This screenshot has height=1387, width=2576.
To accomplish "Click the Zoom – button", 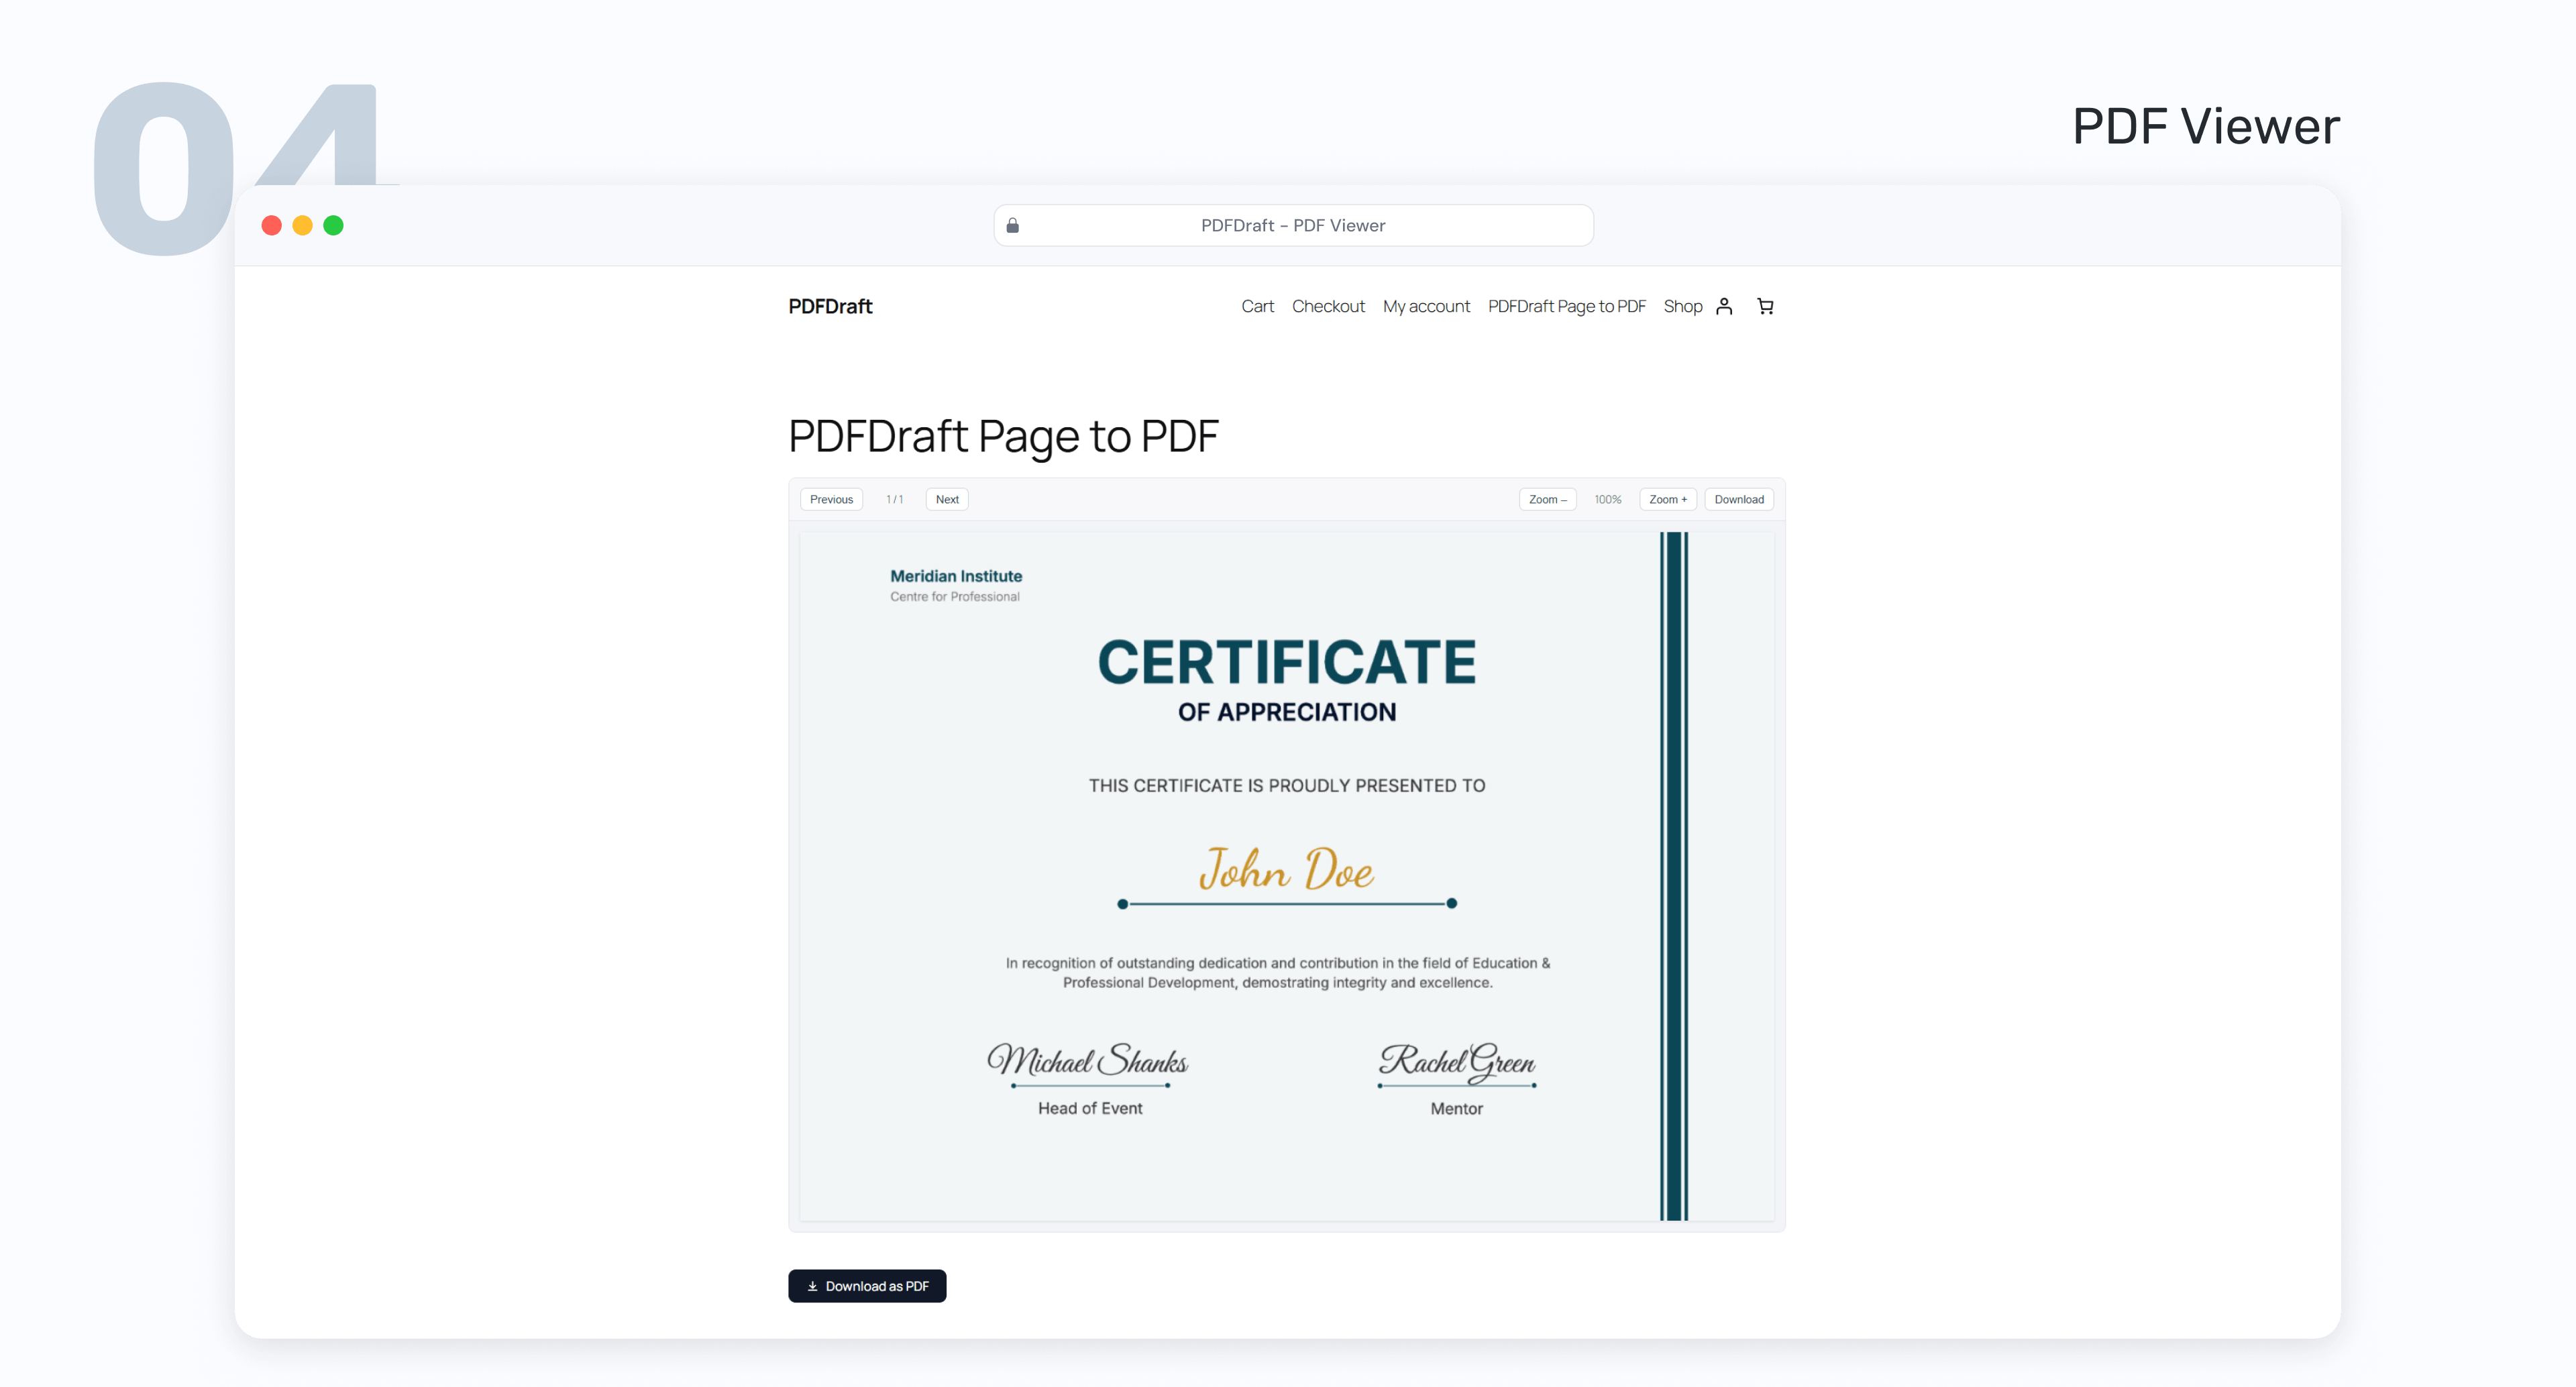I will (x=1547, y=499).
